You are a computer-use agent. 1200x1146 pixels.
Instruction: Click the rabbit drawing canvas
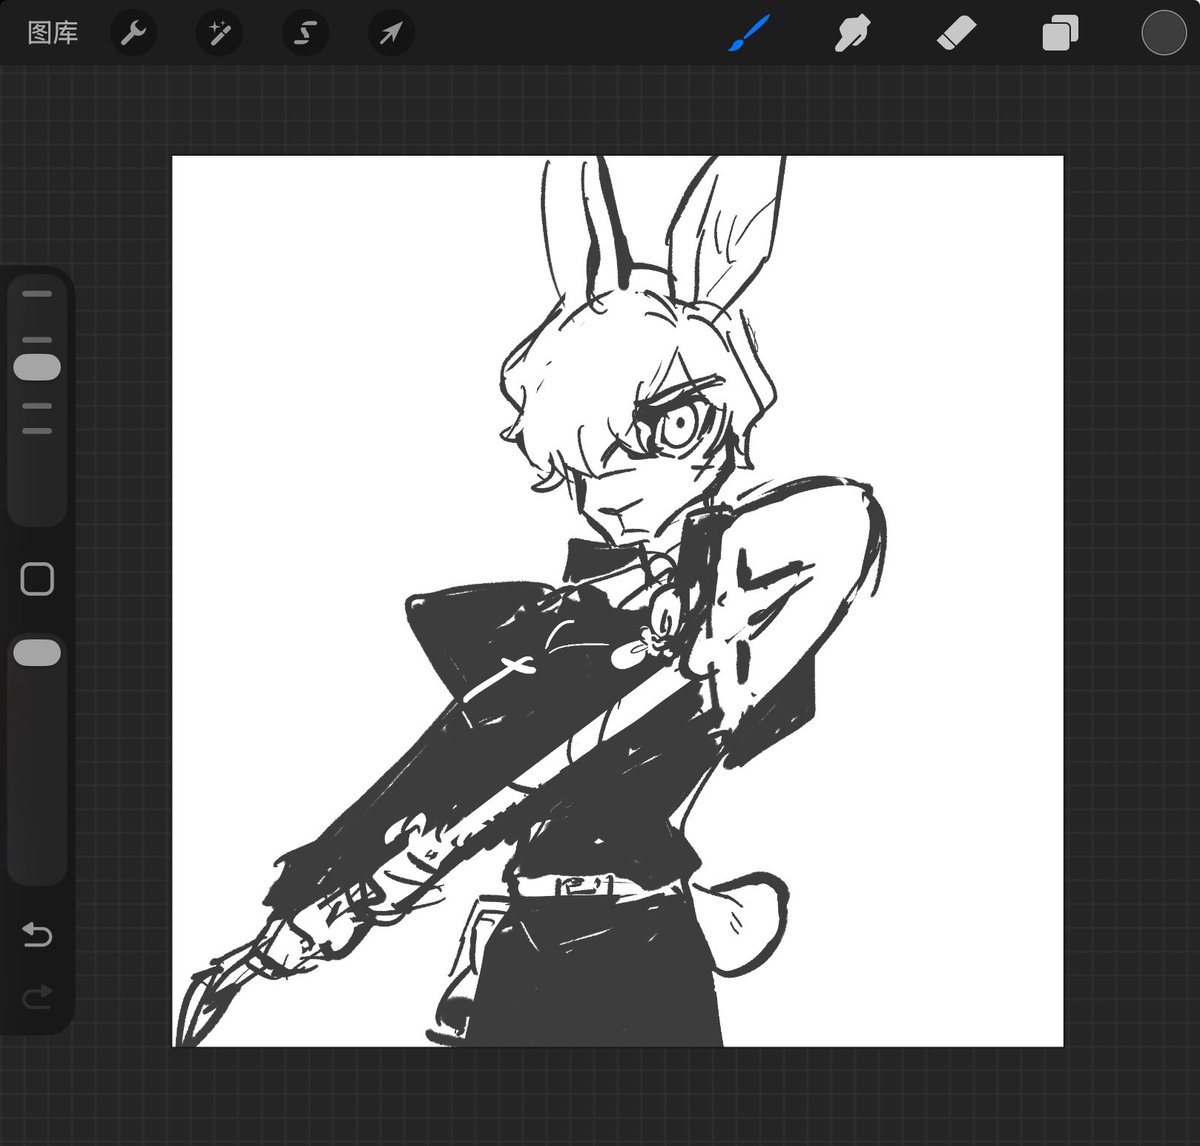tap(618, 601)
